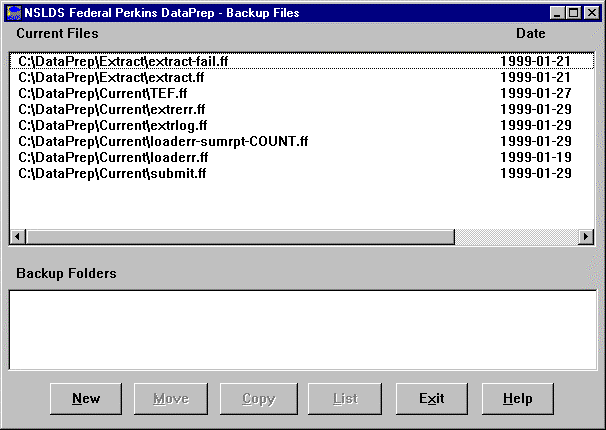606x430 pixels.
Task: Click inside the Backup Folders list box
Action: pyautogui.click(x=302, y=328)
